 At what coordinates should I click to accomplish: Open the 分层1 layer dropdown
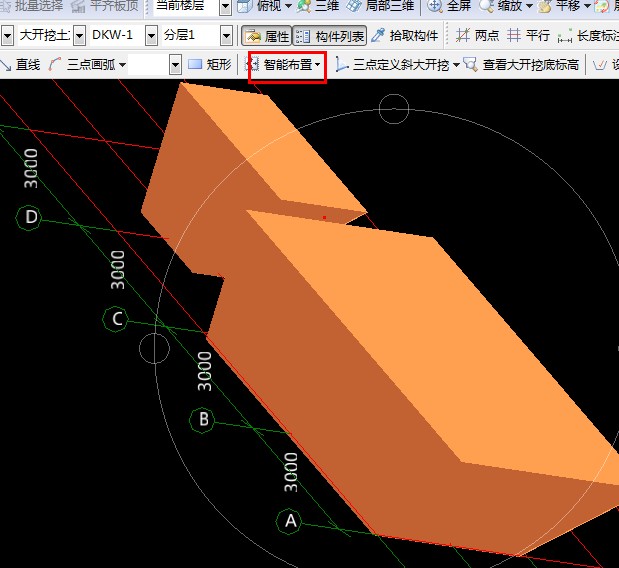226,36
